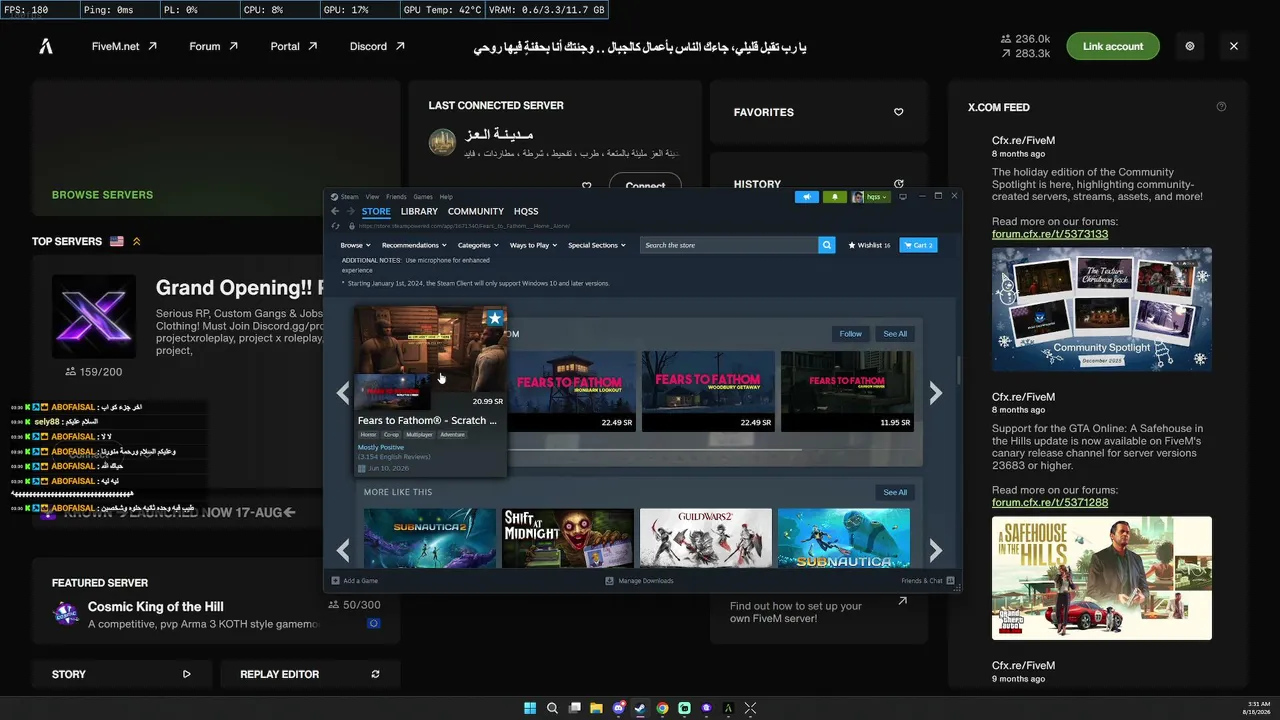1280x720 pixels.
Task: Previous arrow in Fears to Fathom carousel
Action: tap(343, 393)
